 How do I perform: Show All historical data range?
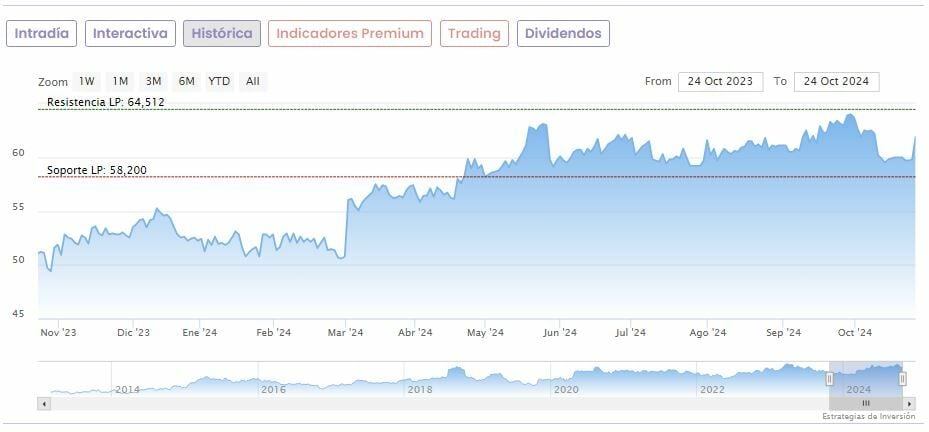pos(253,82)
